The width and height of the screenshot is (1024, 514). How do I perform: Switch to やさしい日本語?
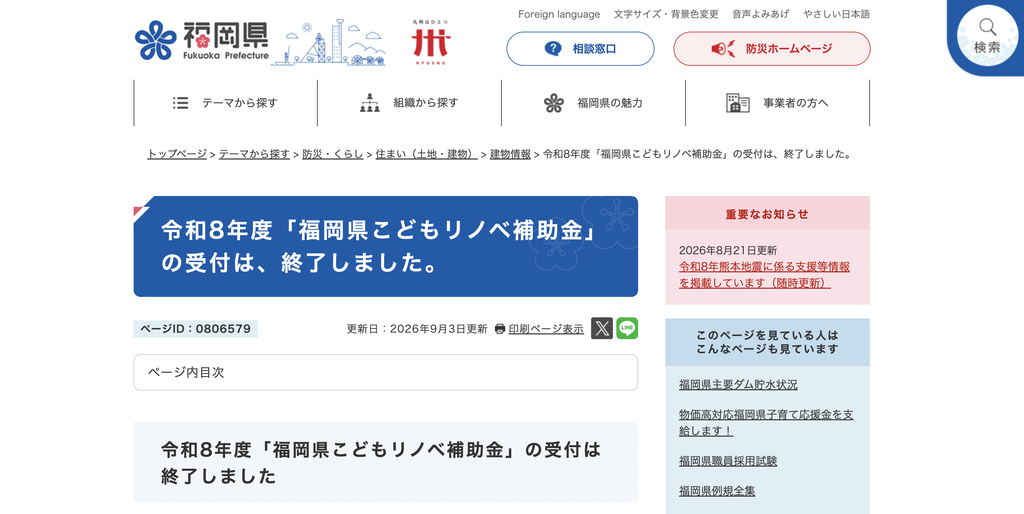pyautogui.click(x=837, y=14)
